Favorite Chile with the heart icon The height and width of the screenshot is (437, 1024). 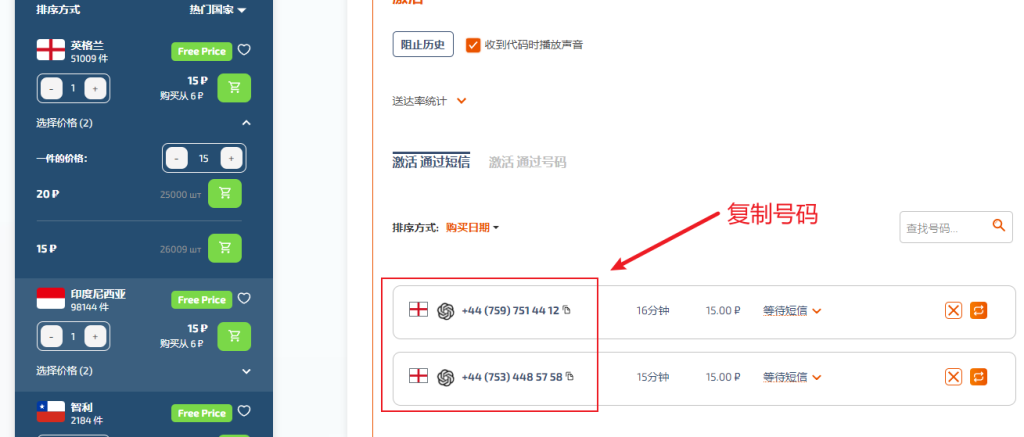(x=244, y=412)
